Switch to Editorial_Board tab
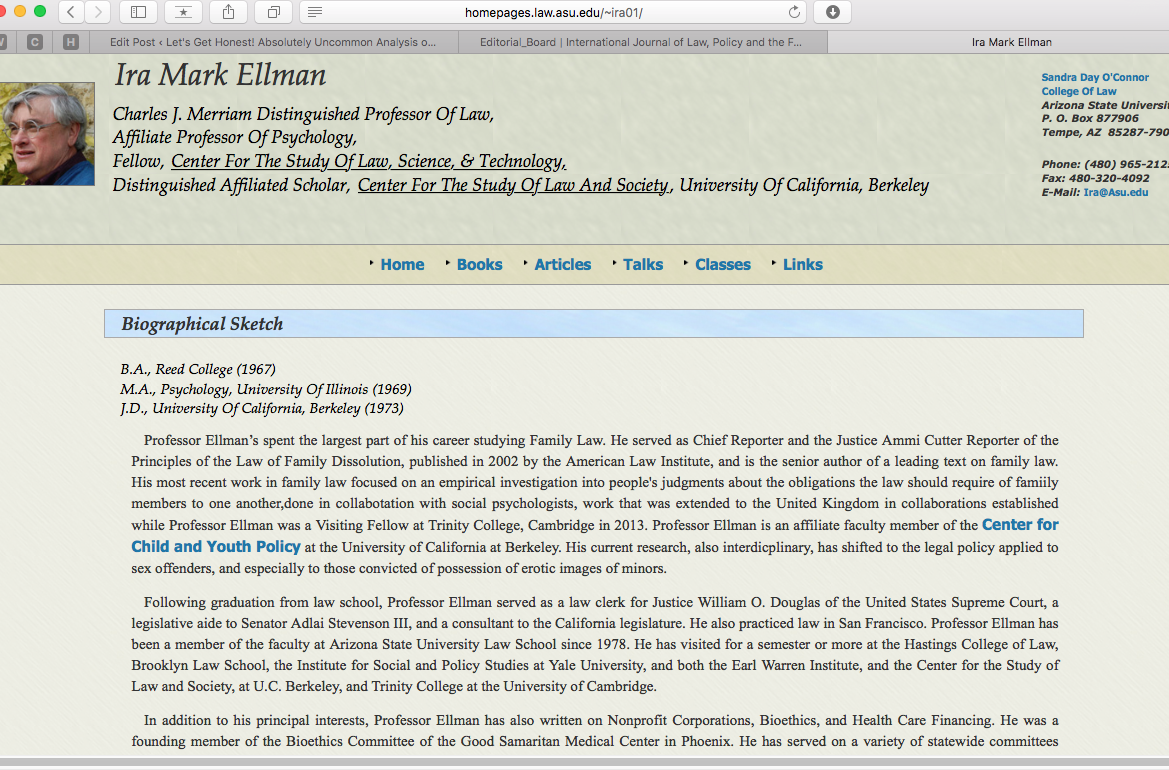Image resolution: width=1169 pixels, height=770 pixels. (x=641, y=42)
